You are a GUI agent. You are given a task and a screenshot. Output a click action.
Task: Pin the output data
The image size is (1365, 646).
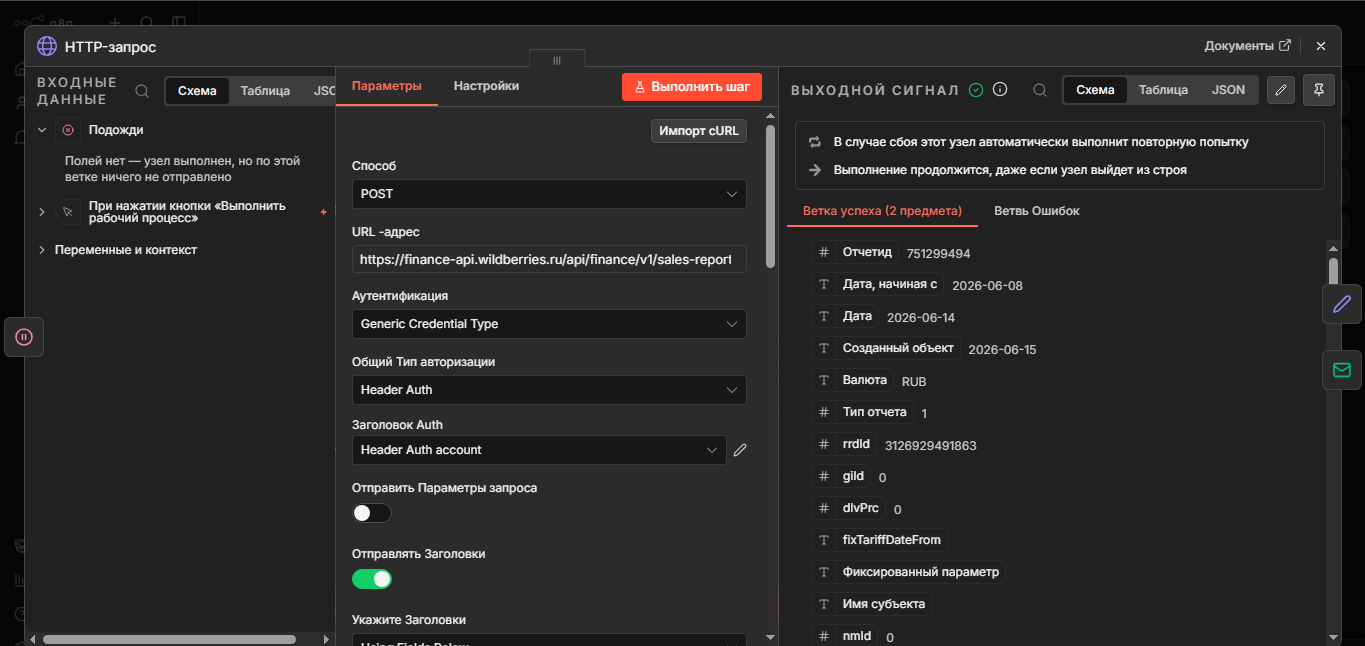[x=1319, y=90]
